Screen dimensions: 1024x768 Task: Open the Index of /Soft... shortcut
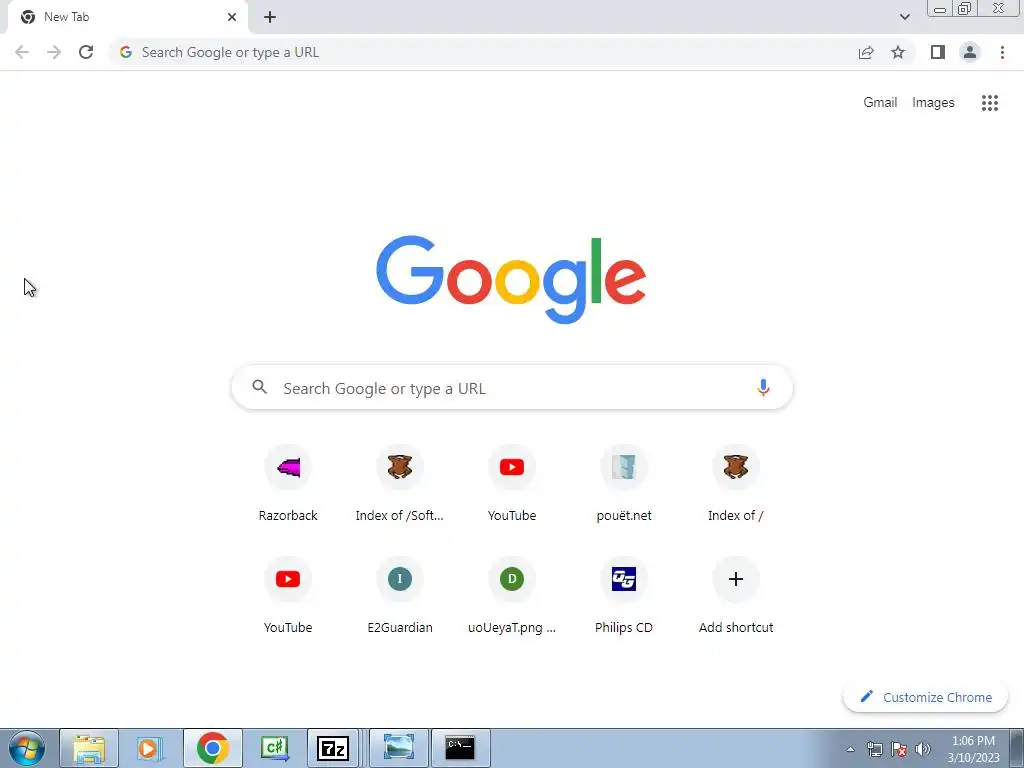(400, 484)
